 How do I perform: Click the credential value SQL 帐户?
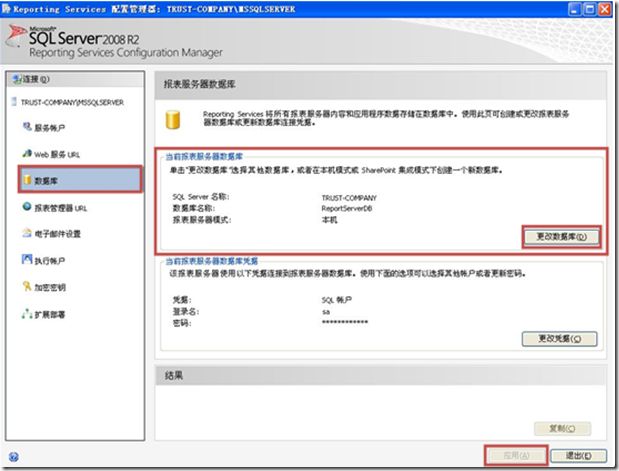coord(336,300)
